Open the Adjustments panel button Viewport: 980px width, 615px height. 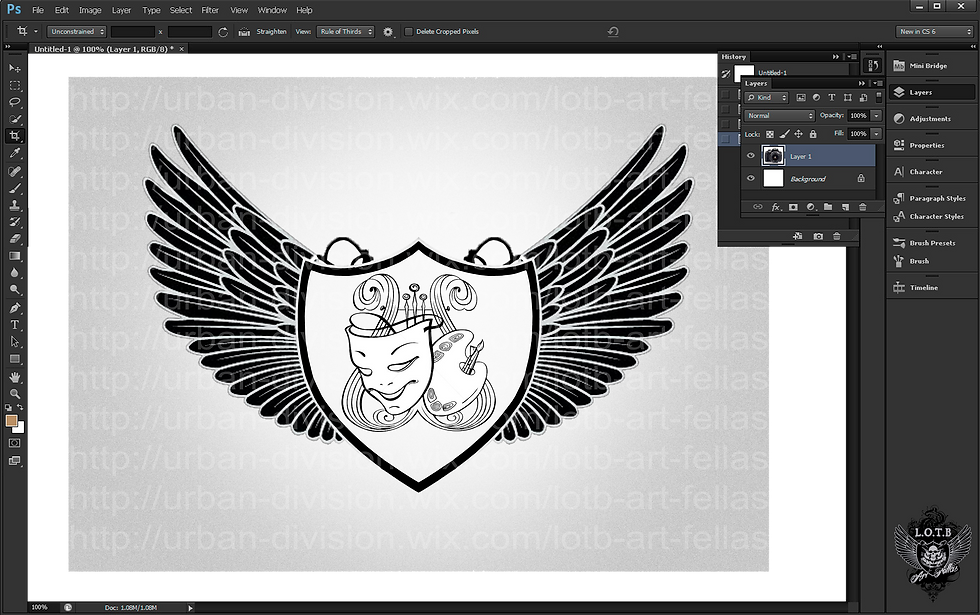coord(931,119)
